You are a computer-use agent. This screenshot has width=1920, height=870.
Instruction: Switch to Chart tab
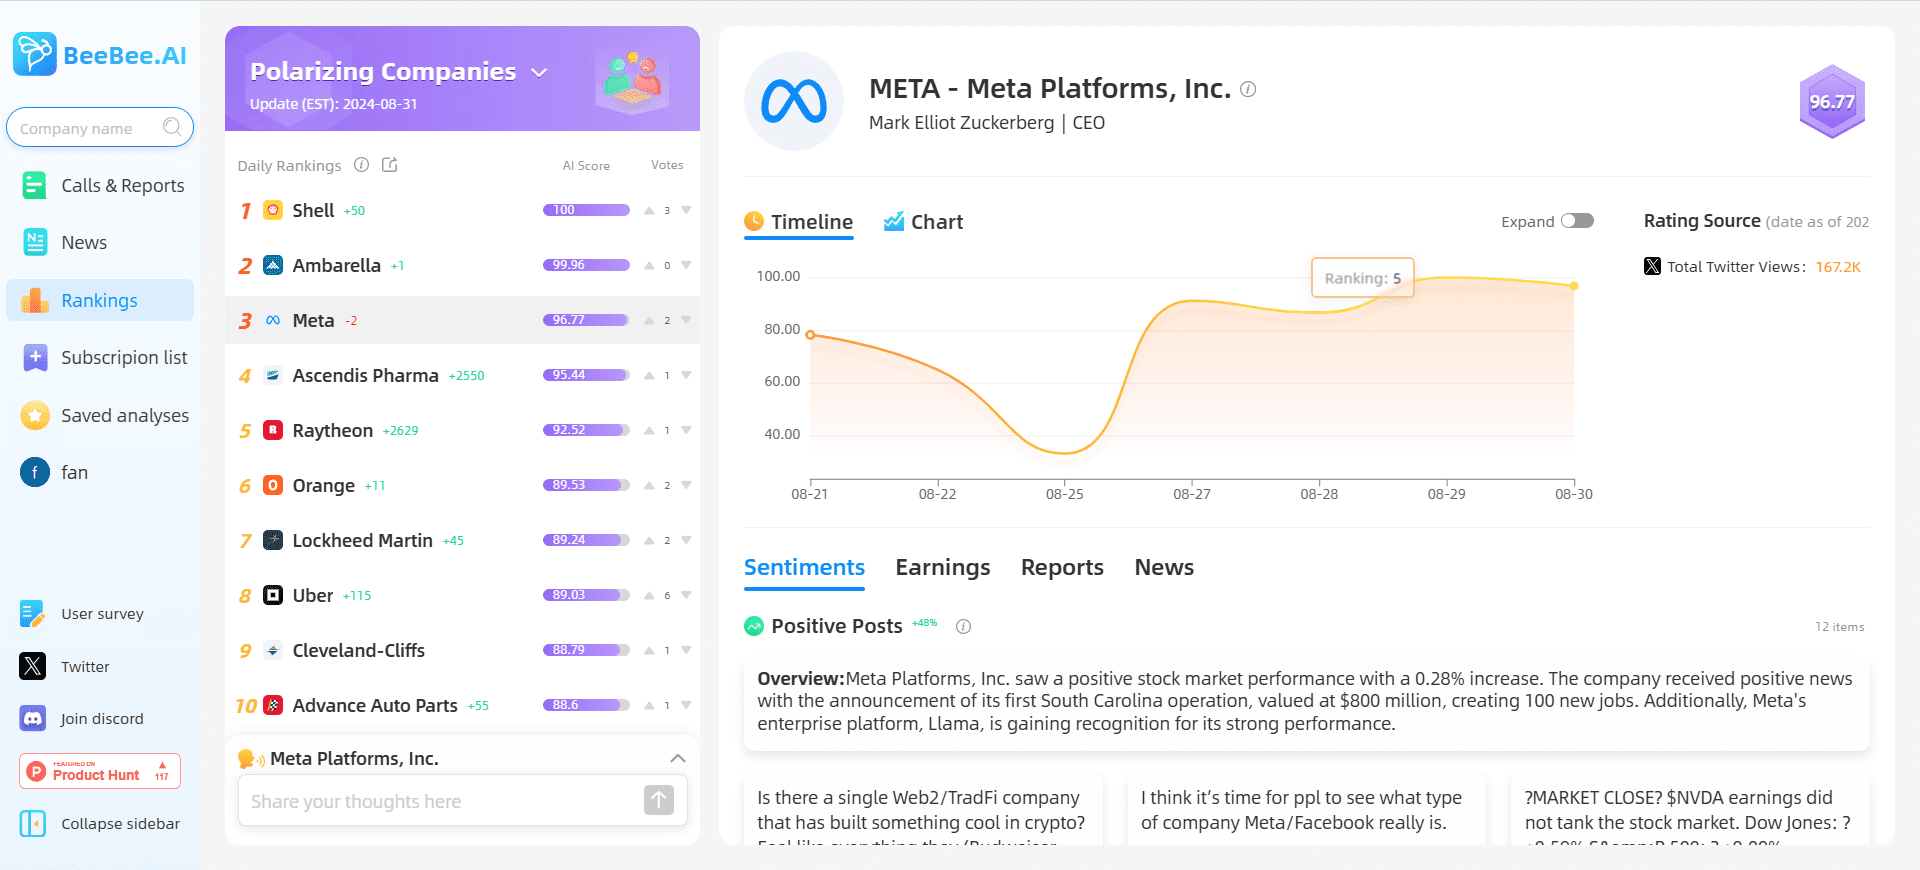(x=923, y=222)
